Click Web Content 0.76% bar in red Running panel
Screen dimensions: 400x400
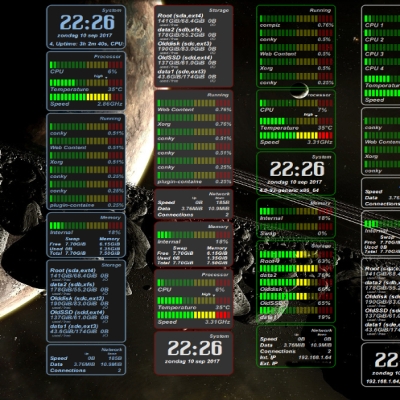point(194,103)
